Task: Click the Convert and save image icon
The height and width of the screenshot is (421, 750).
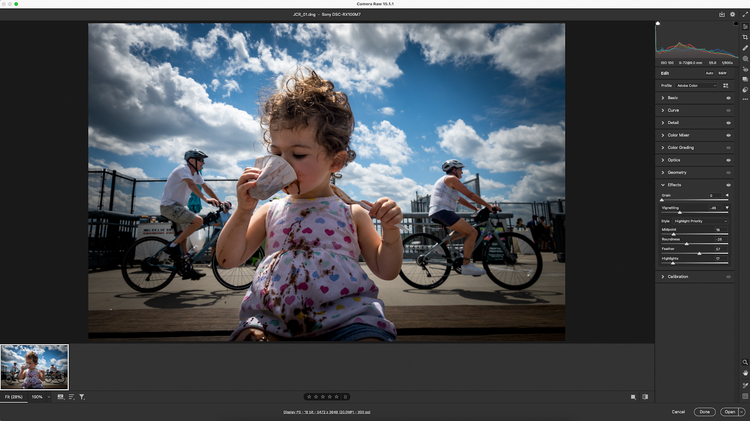Action: 722,14
